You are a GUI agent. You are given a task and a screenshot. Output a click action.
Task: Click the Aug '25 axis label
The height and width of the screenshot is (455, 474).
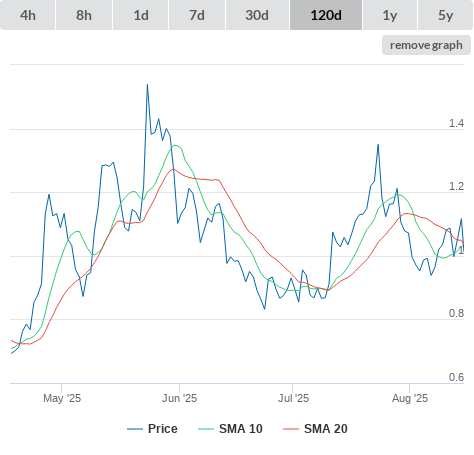click(410, 398)
